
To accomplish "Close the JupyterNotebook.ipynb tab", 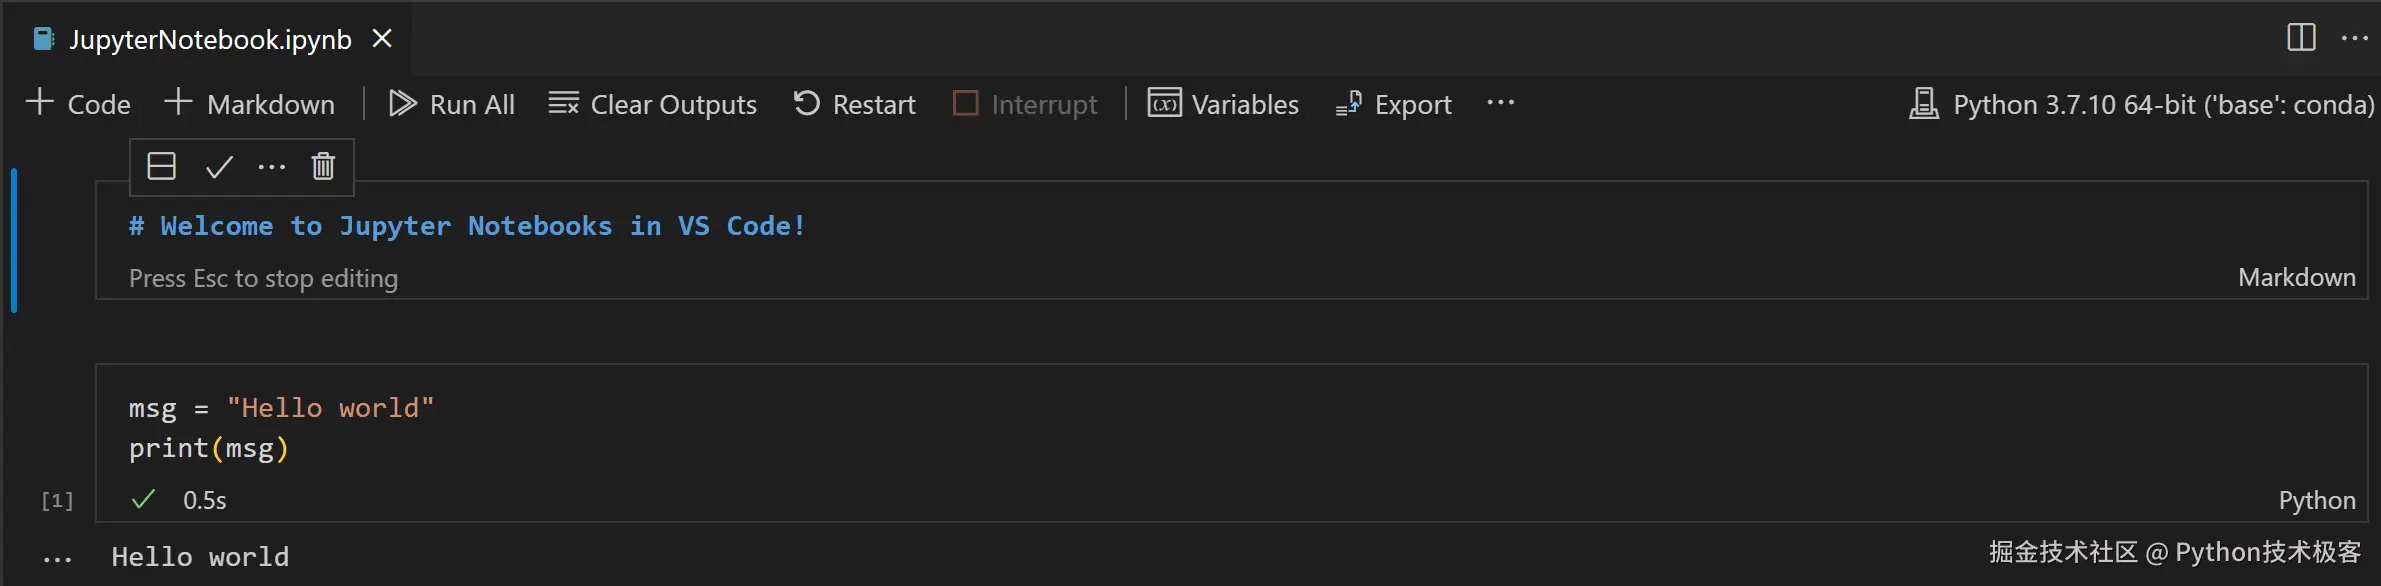I will tap(382, 39).
